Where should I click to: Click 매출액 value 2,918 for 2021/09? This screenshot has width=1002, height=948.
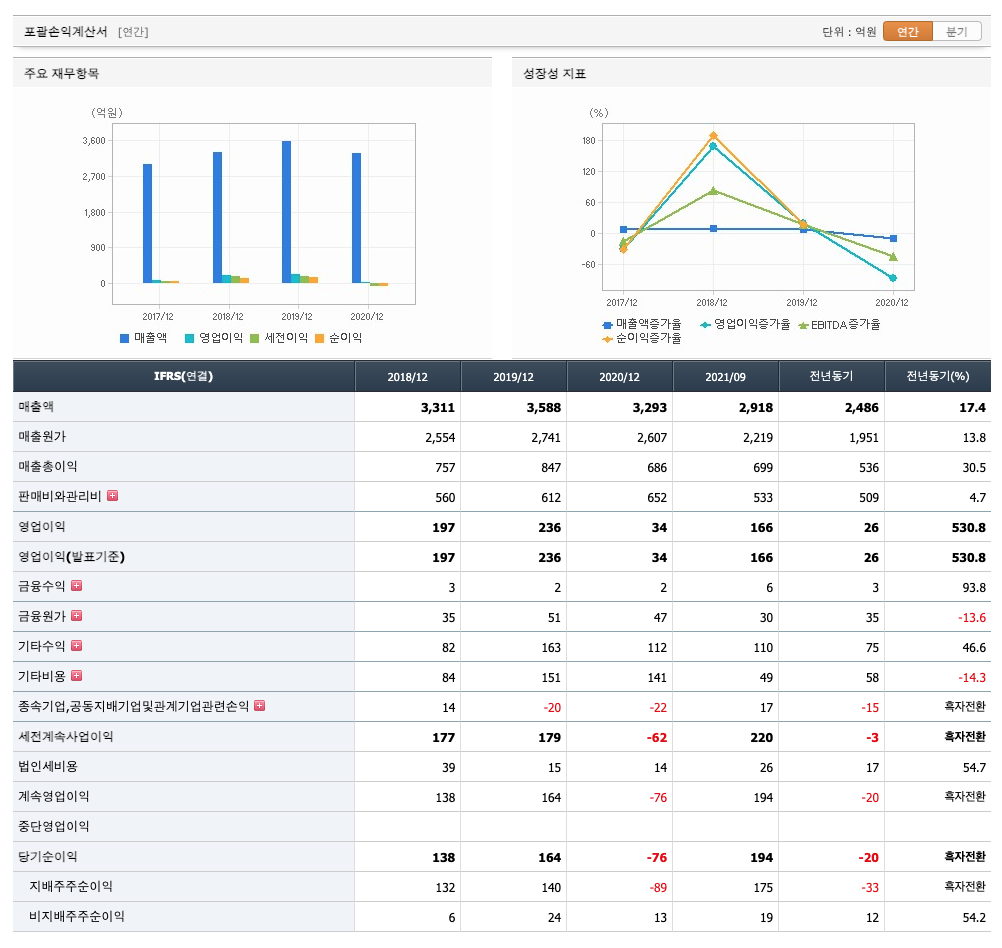(756, 408)
